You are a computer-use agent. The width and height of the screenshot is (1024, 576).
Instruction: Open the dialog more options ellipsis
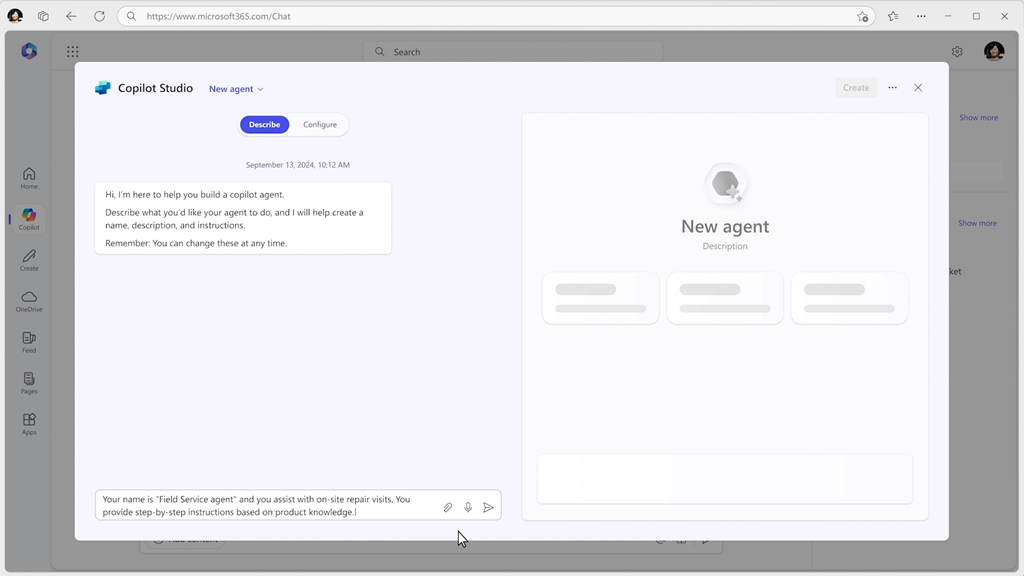(x=892, y=88)
